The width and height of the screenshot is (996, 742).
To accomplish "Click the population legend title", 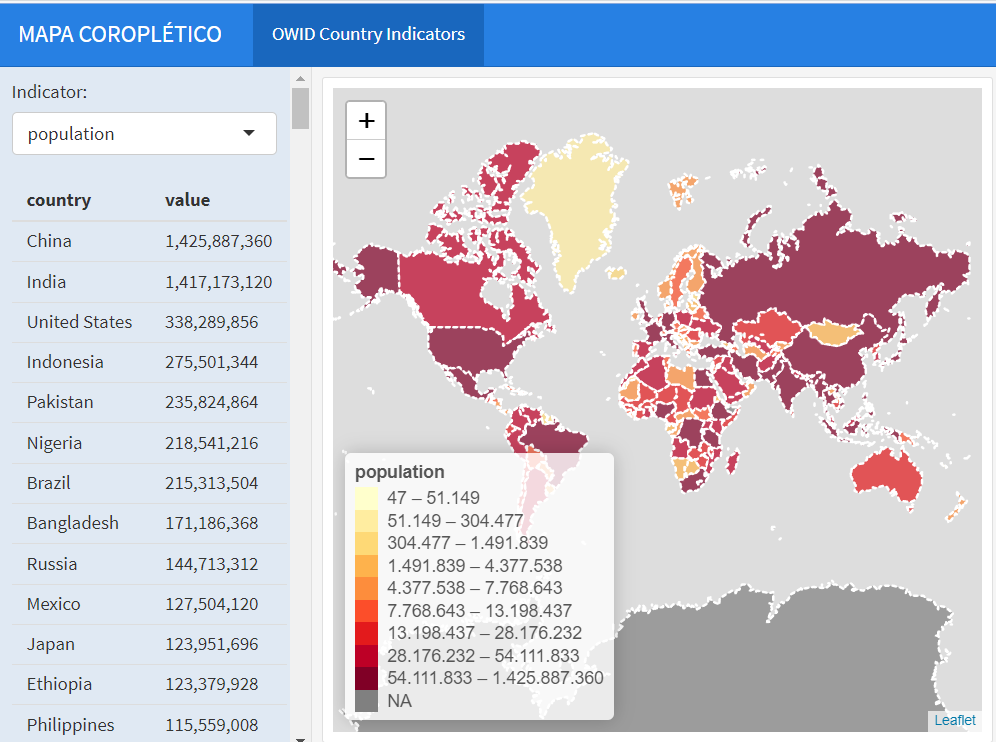I will point(400,472).
